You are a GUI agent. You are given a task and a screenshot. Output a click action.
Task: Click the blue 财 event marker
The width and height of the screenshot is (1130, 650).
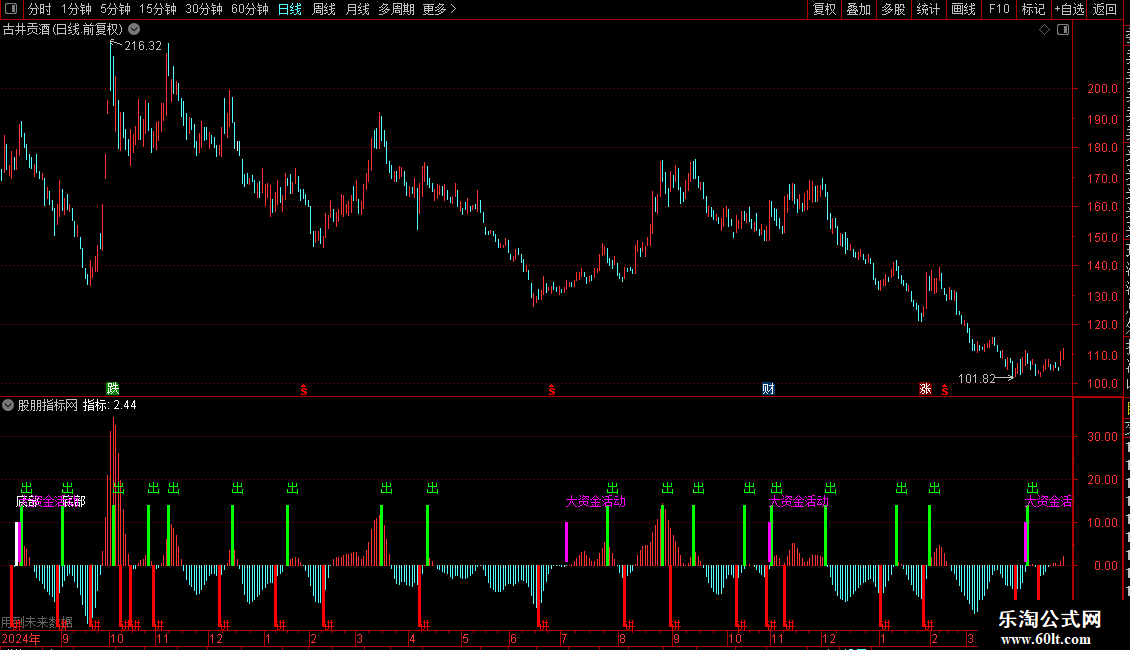(768, 388)
